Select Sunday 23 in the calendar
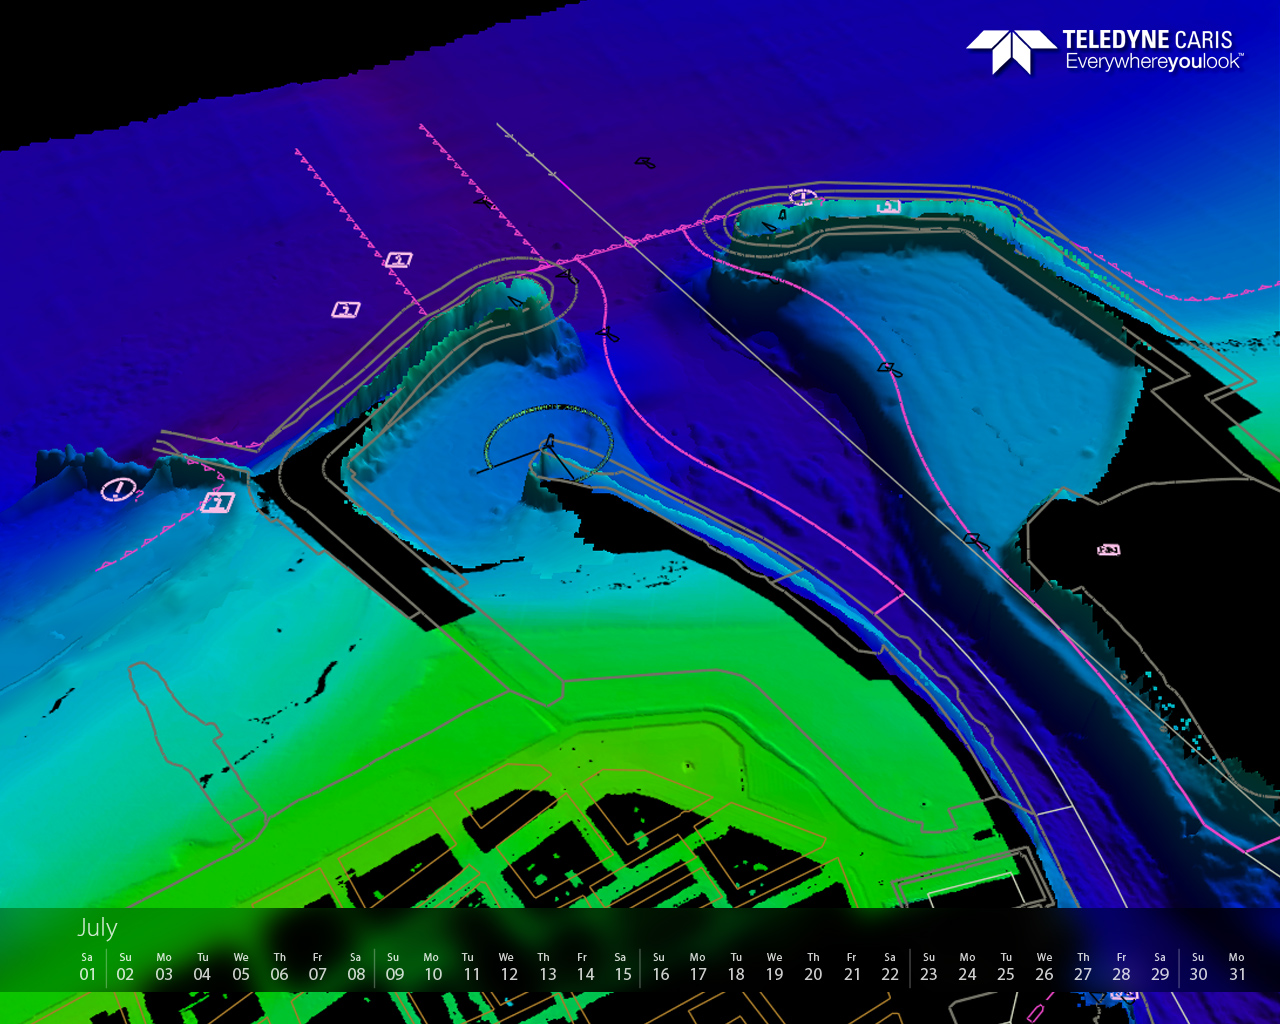Viewport: 1280px width, 1024px height. [929, 967]
